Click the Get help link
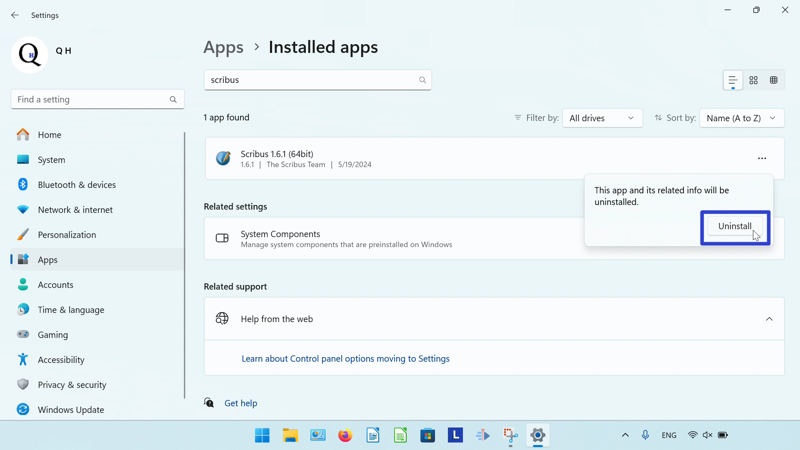 coord(241,403)
